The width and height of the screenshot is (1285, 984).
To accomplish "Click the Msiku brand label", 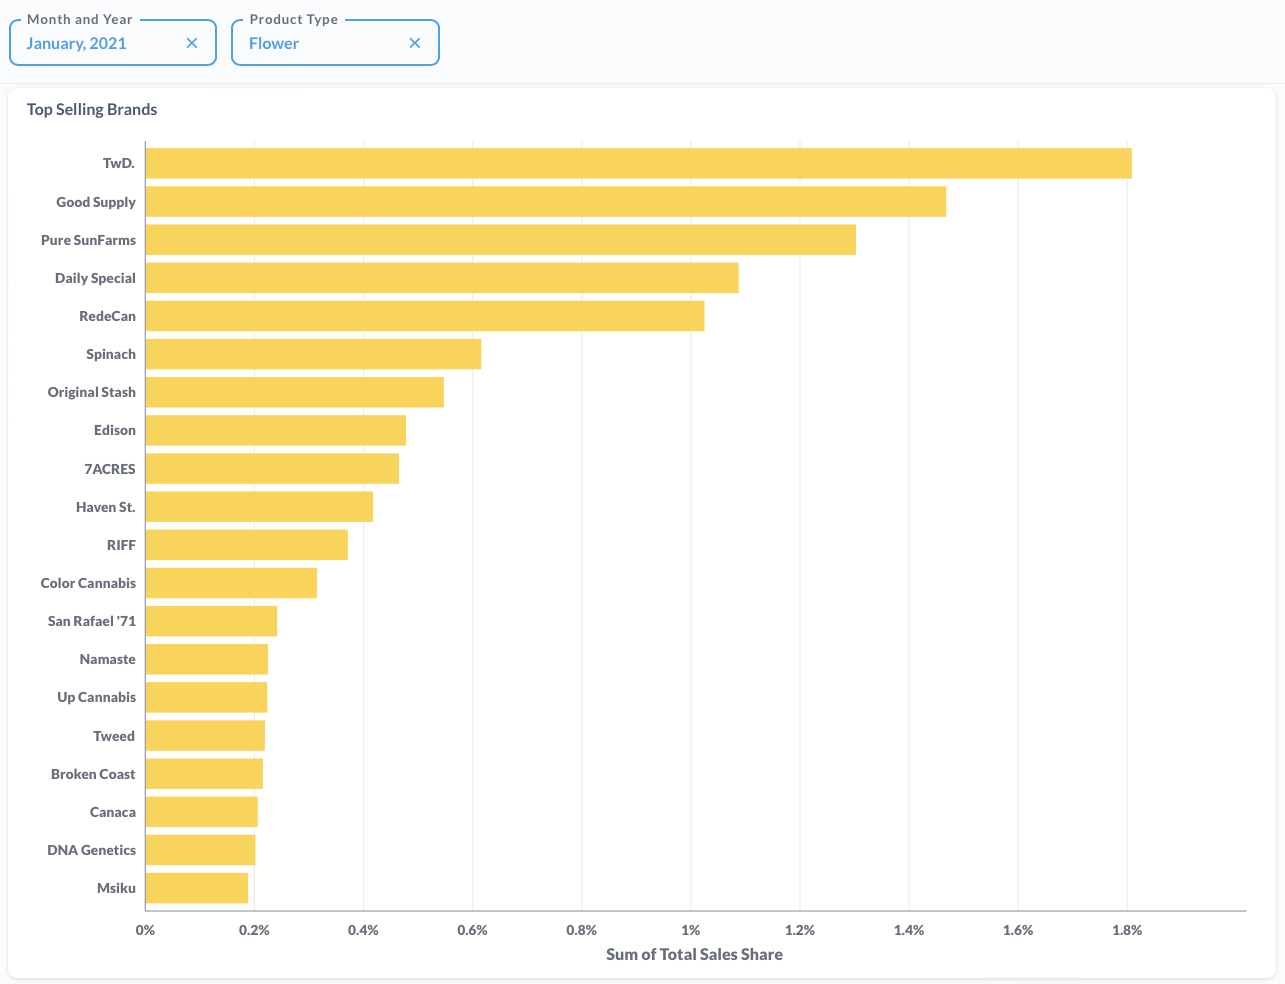I will click(116, 888).
